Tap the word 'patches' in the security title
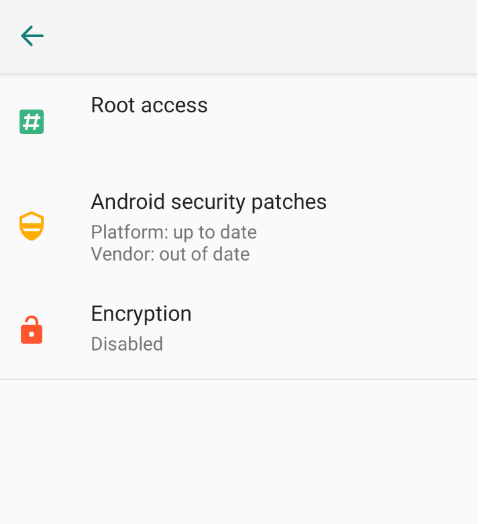The image size is (481, 524). [289, 203]
